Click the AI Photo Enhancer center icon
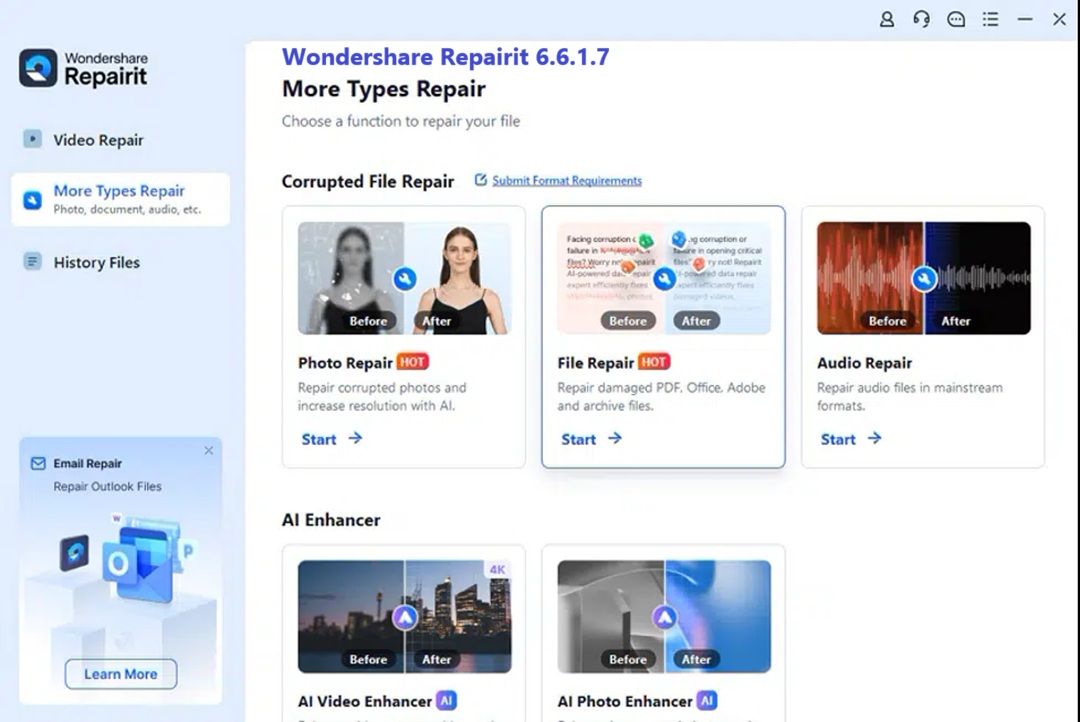Screen dimensions: 1080x722 (665, 618)
